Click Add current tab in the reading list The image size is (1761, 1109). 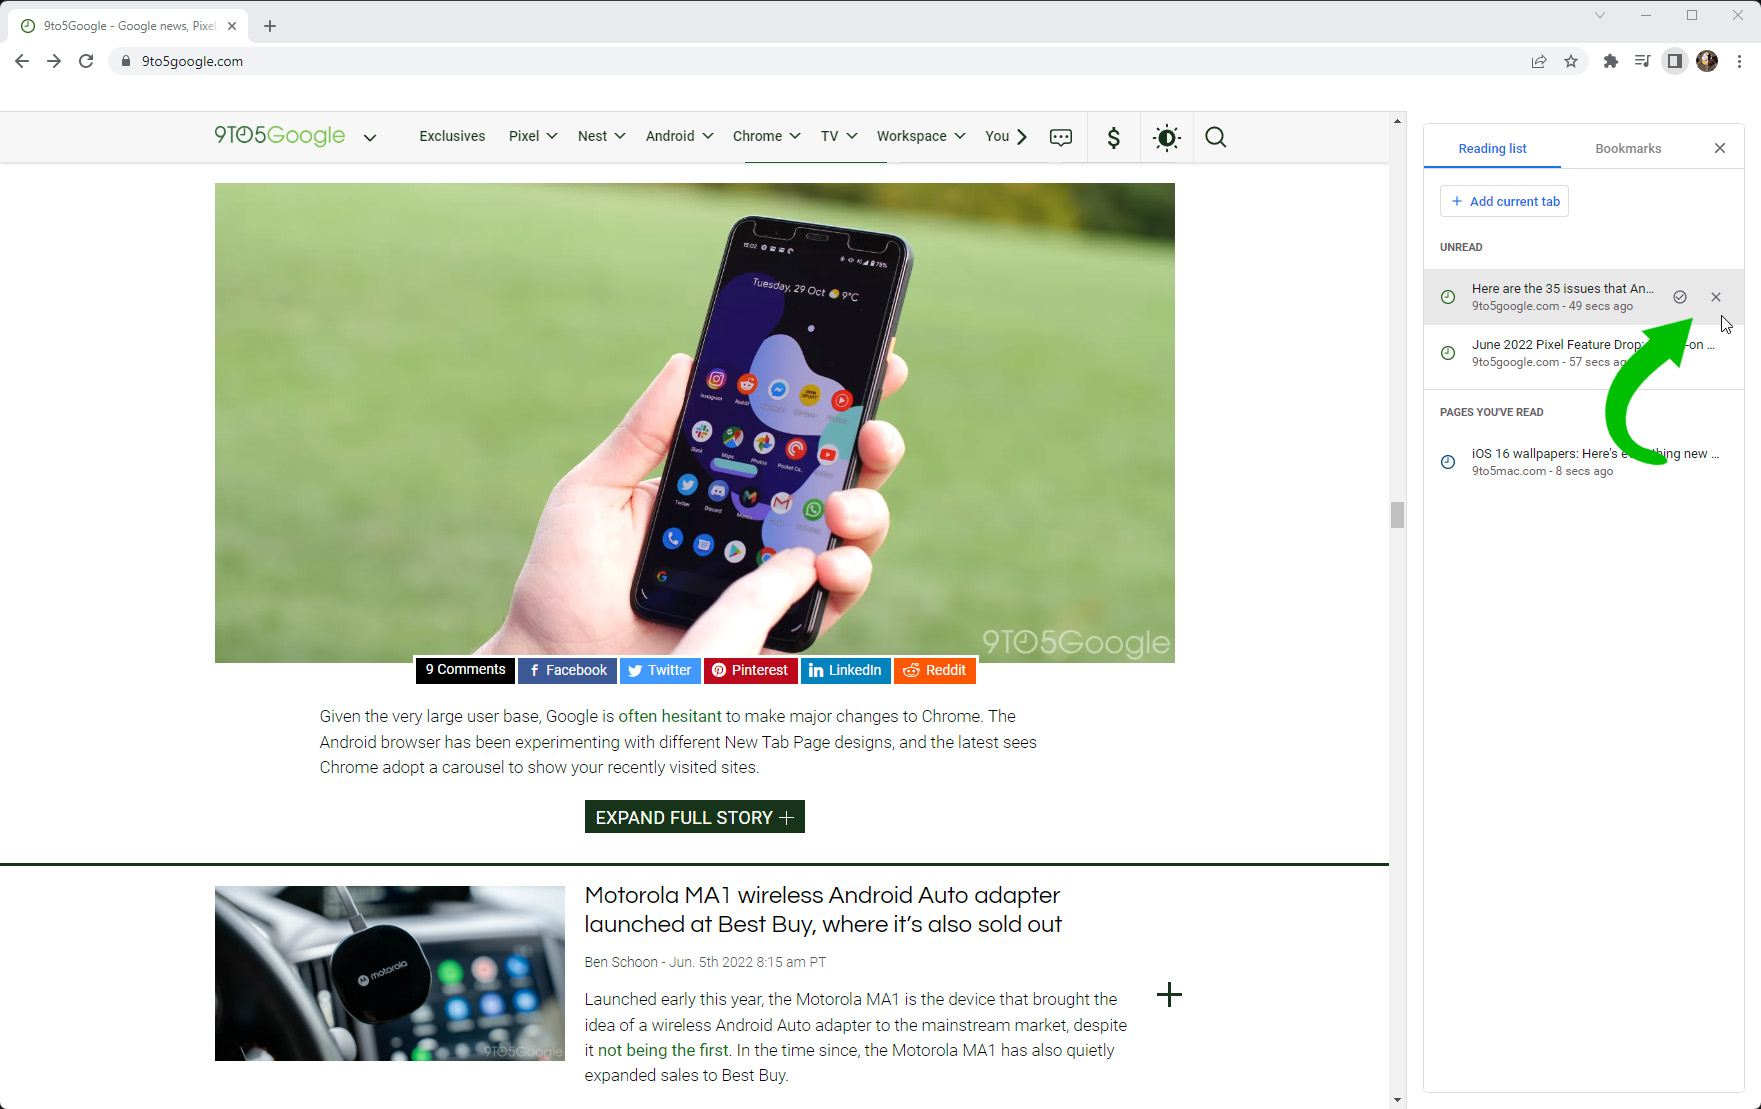pos(1504,201)
